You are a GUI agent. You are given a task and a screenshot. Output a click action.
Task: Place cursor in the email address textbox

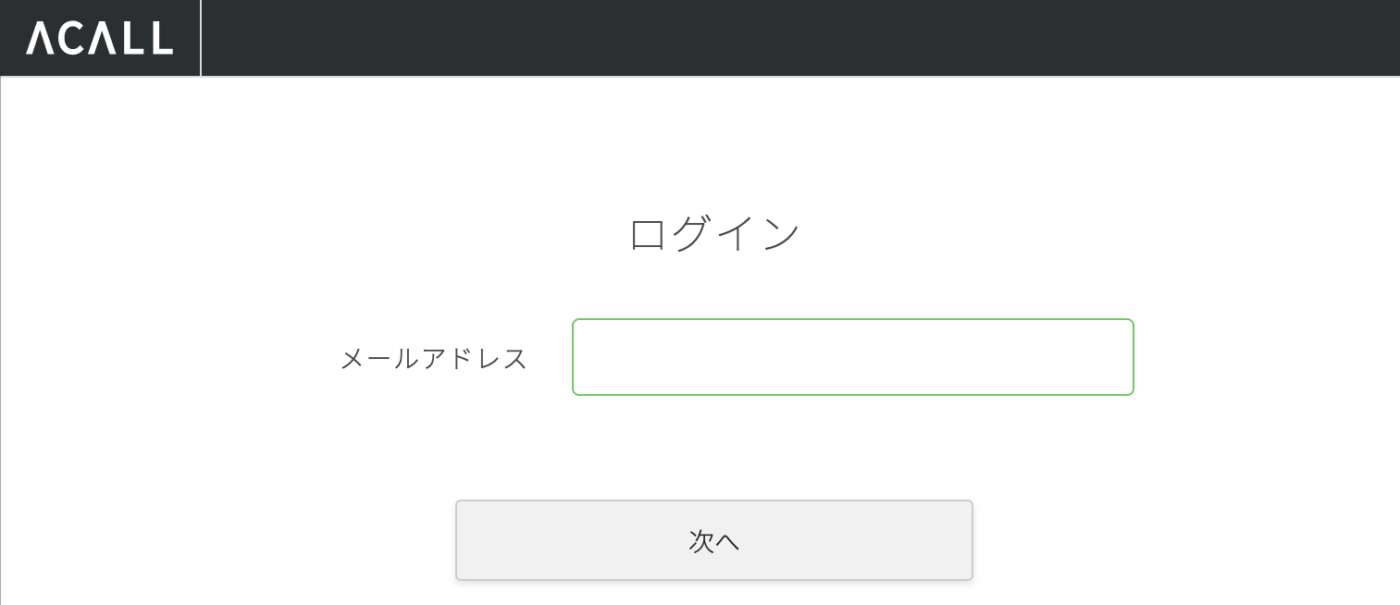(853, 357)
